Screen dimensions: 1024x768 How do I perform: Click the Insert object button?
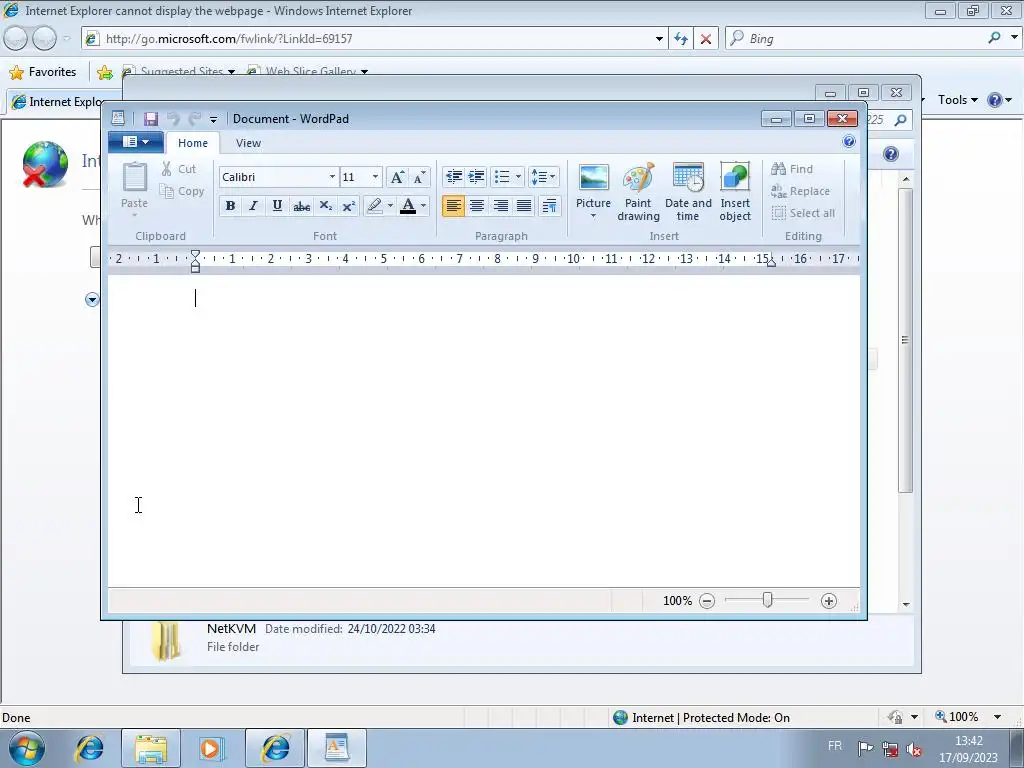coord(735,191)
